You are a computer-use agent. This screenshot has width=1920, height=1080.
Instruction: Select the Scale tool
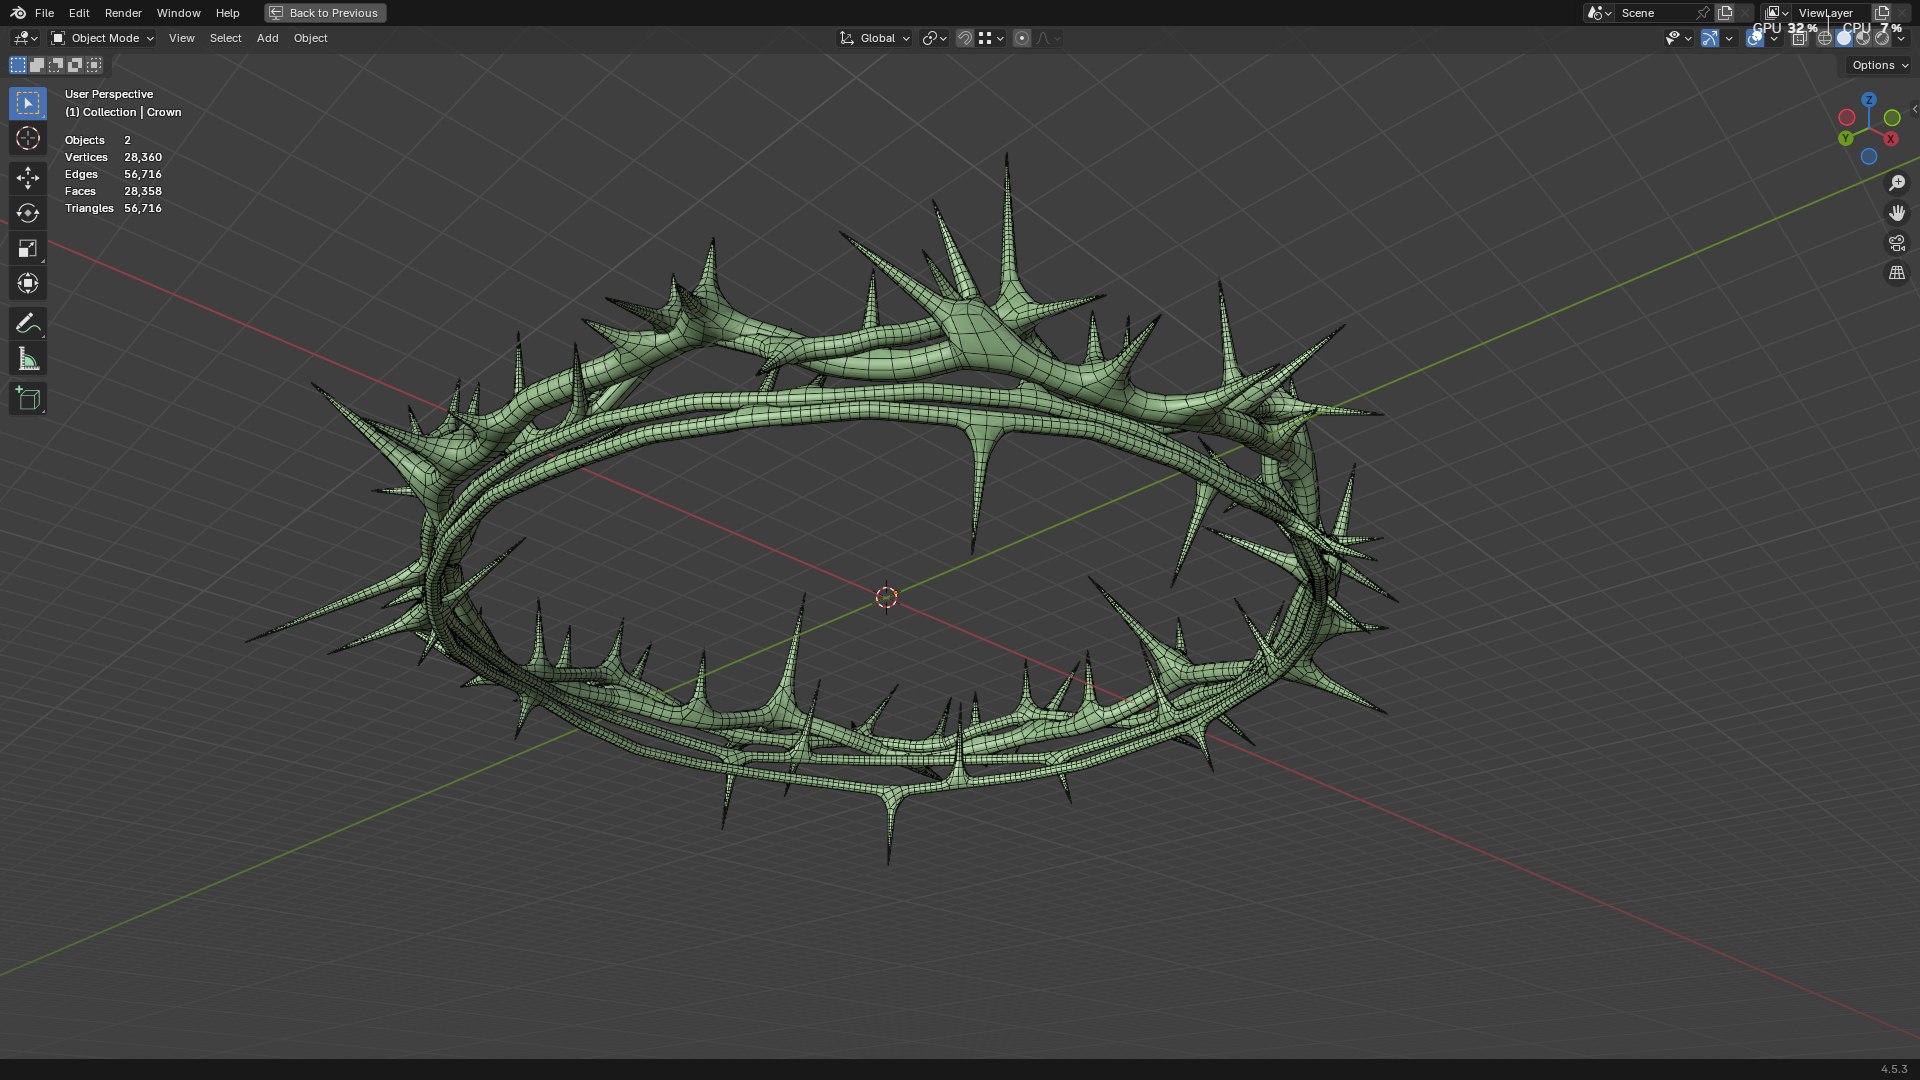[x=28, y=248]
